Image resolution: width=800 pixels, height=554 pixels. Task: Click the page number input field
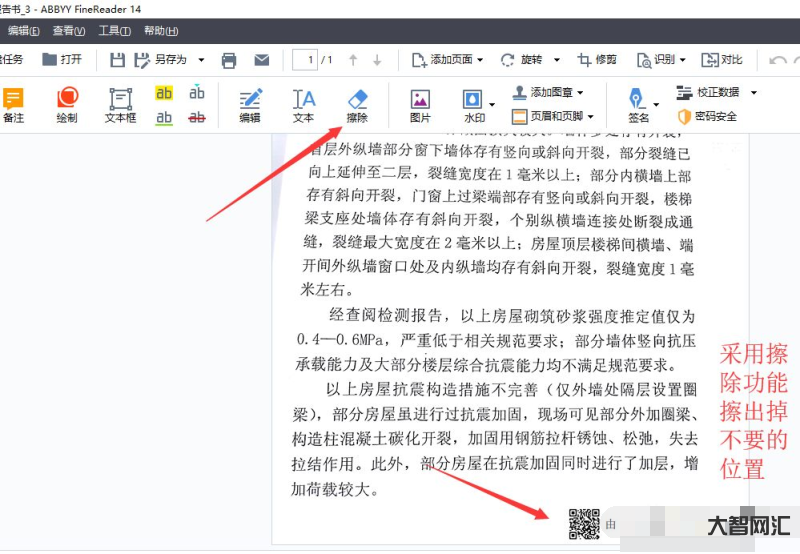point(311,60)
